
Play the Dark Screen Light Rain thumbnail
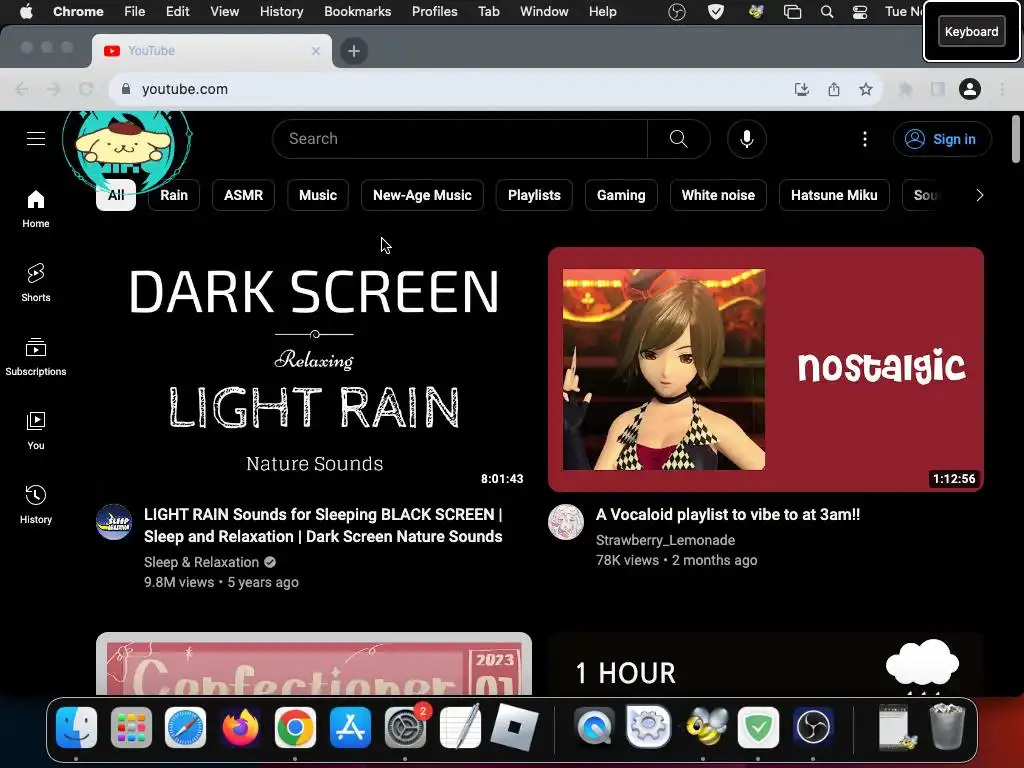(x=313, y=369)
